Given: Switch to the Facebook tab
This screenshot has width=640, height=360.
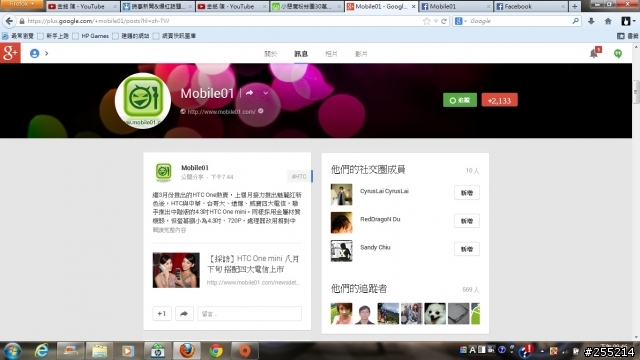Looking at the screenshot, I should [x=531, y=6].
